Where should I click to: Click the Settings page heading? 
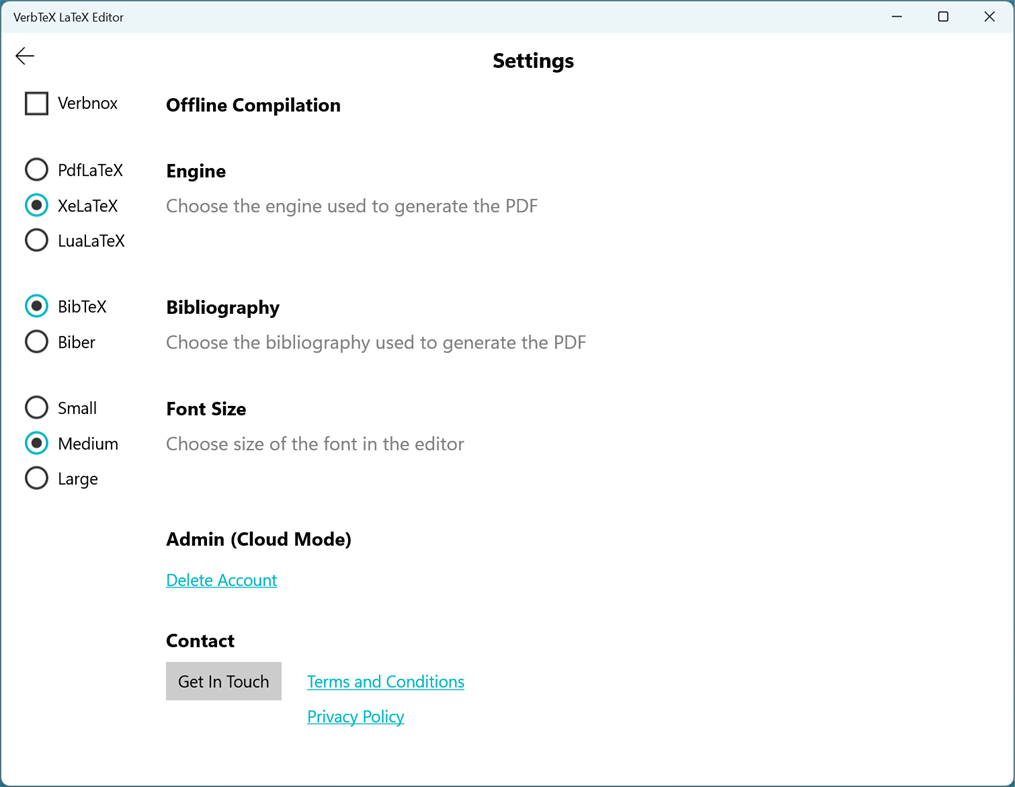point(532,60)
